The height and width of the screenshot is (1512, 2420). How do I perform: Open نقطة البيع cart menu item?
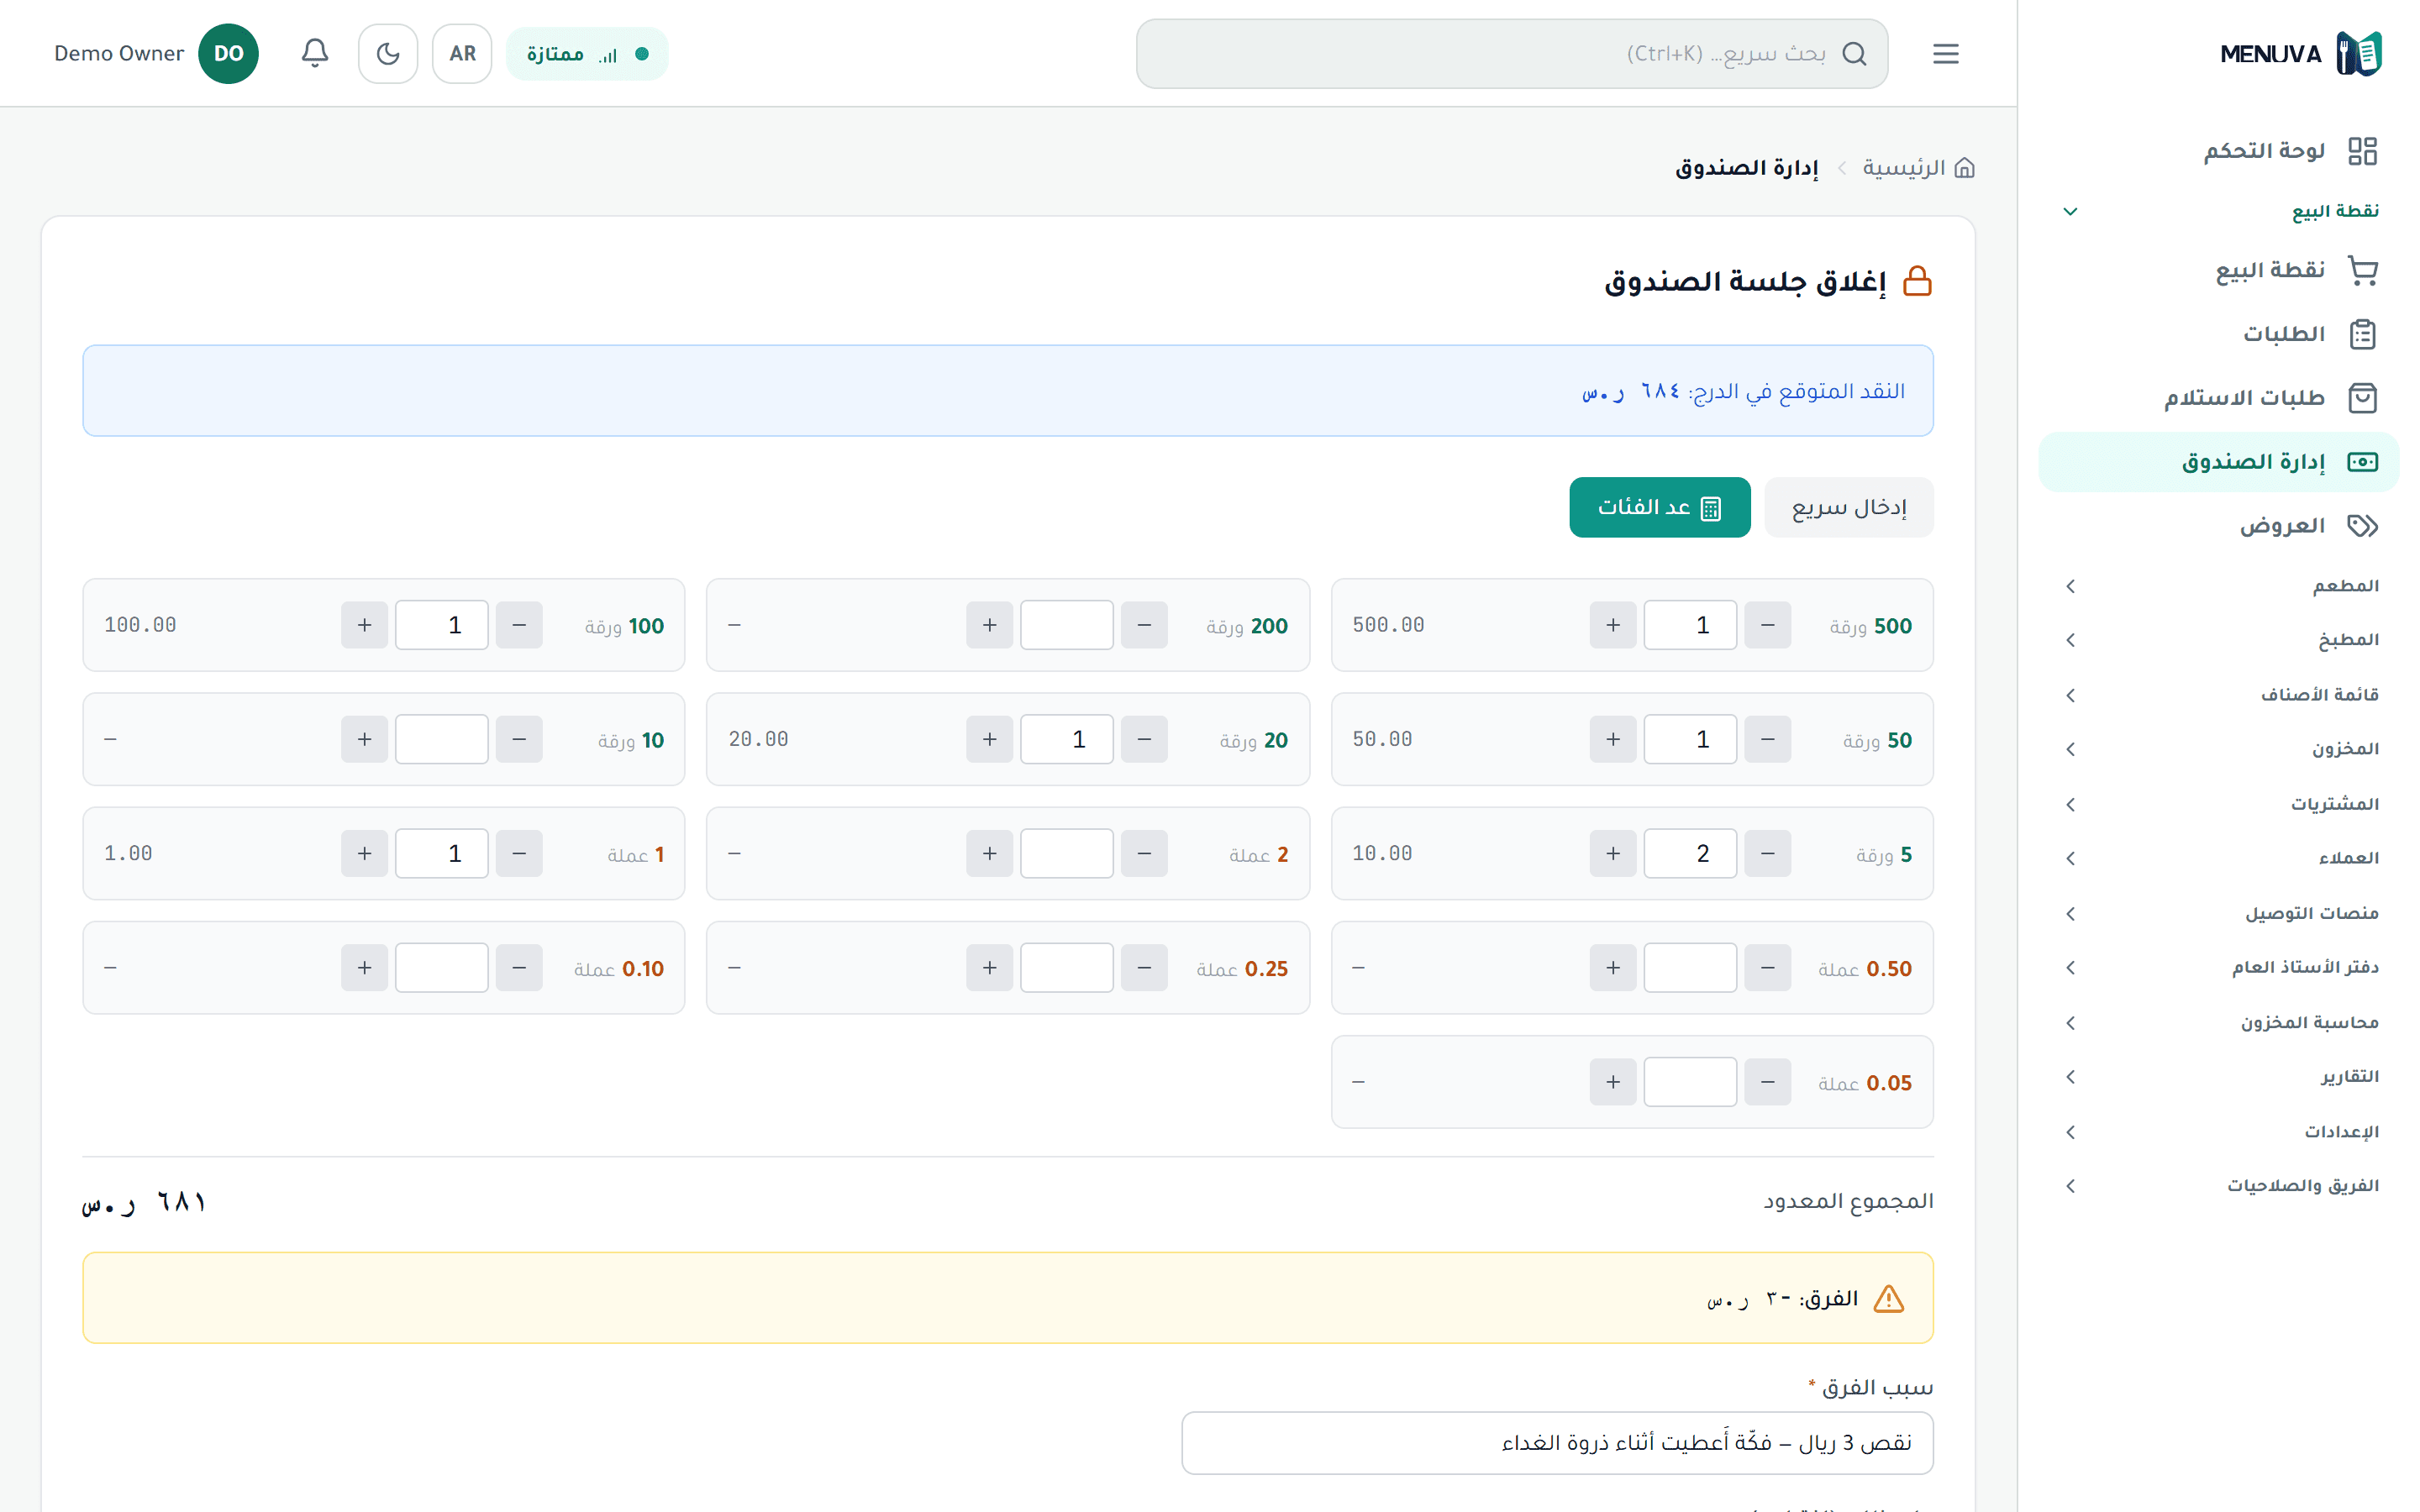[x=2219, y=270]
